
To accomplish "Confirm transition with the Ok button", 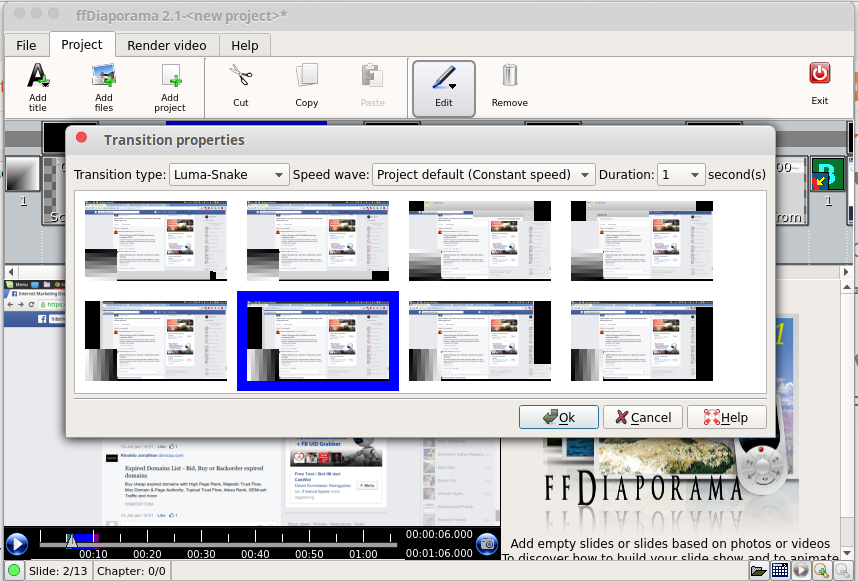I will [x=558, y=417].
